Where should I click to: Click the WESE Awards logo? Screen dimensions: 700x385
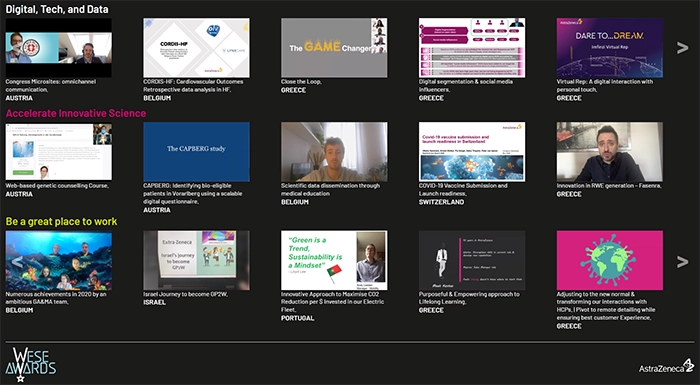coord(31,364)
